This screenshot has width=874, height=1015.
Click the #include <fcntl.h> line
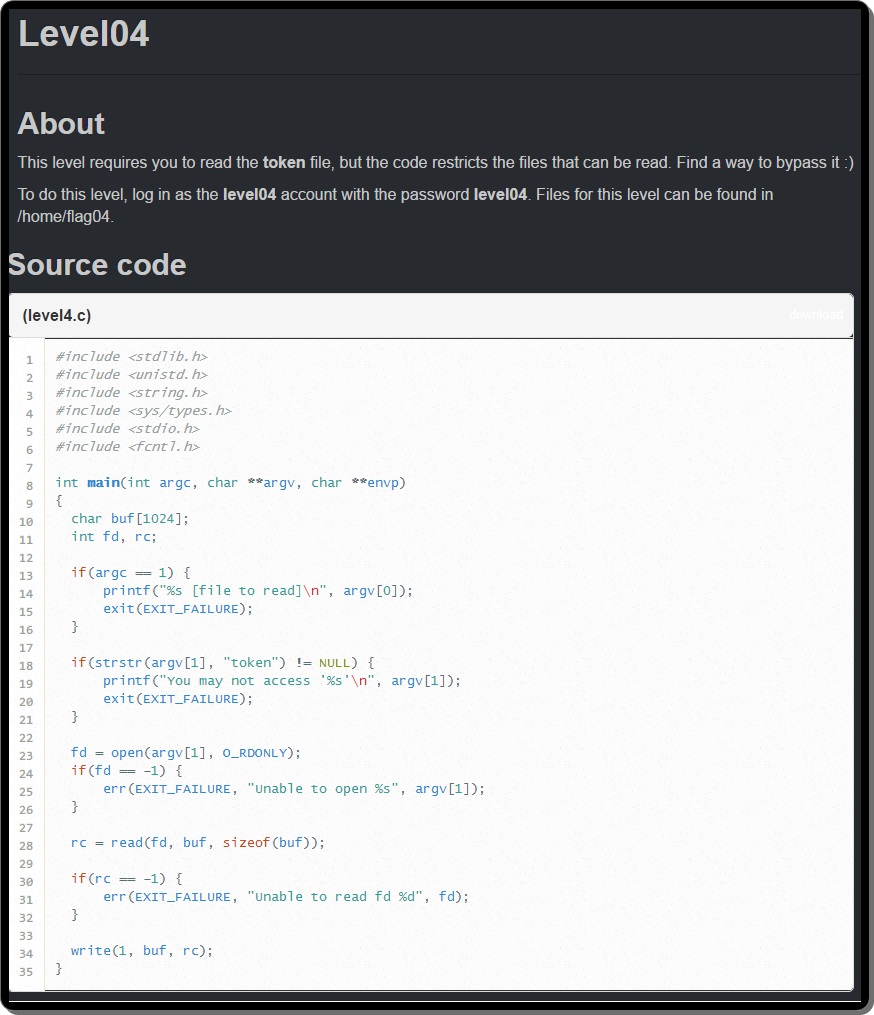point(127,447)
